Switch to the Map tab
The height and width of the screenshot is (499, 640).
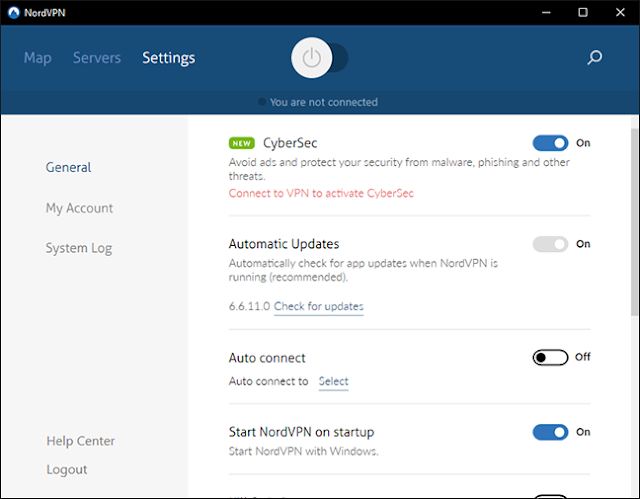point(38,58)
